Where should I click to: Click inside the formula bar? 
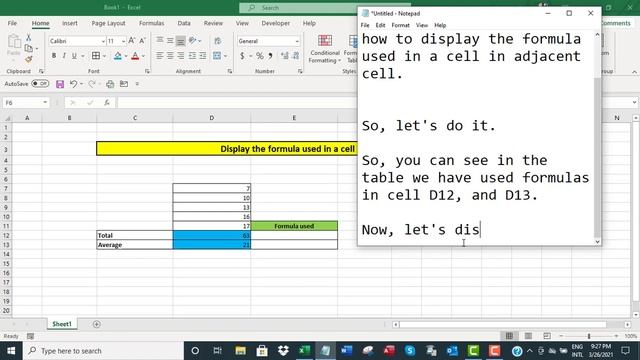click(237, 103)
